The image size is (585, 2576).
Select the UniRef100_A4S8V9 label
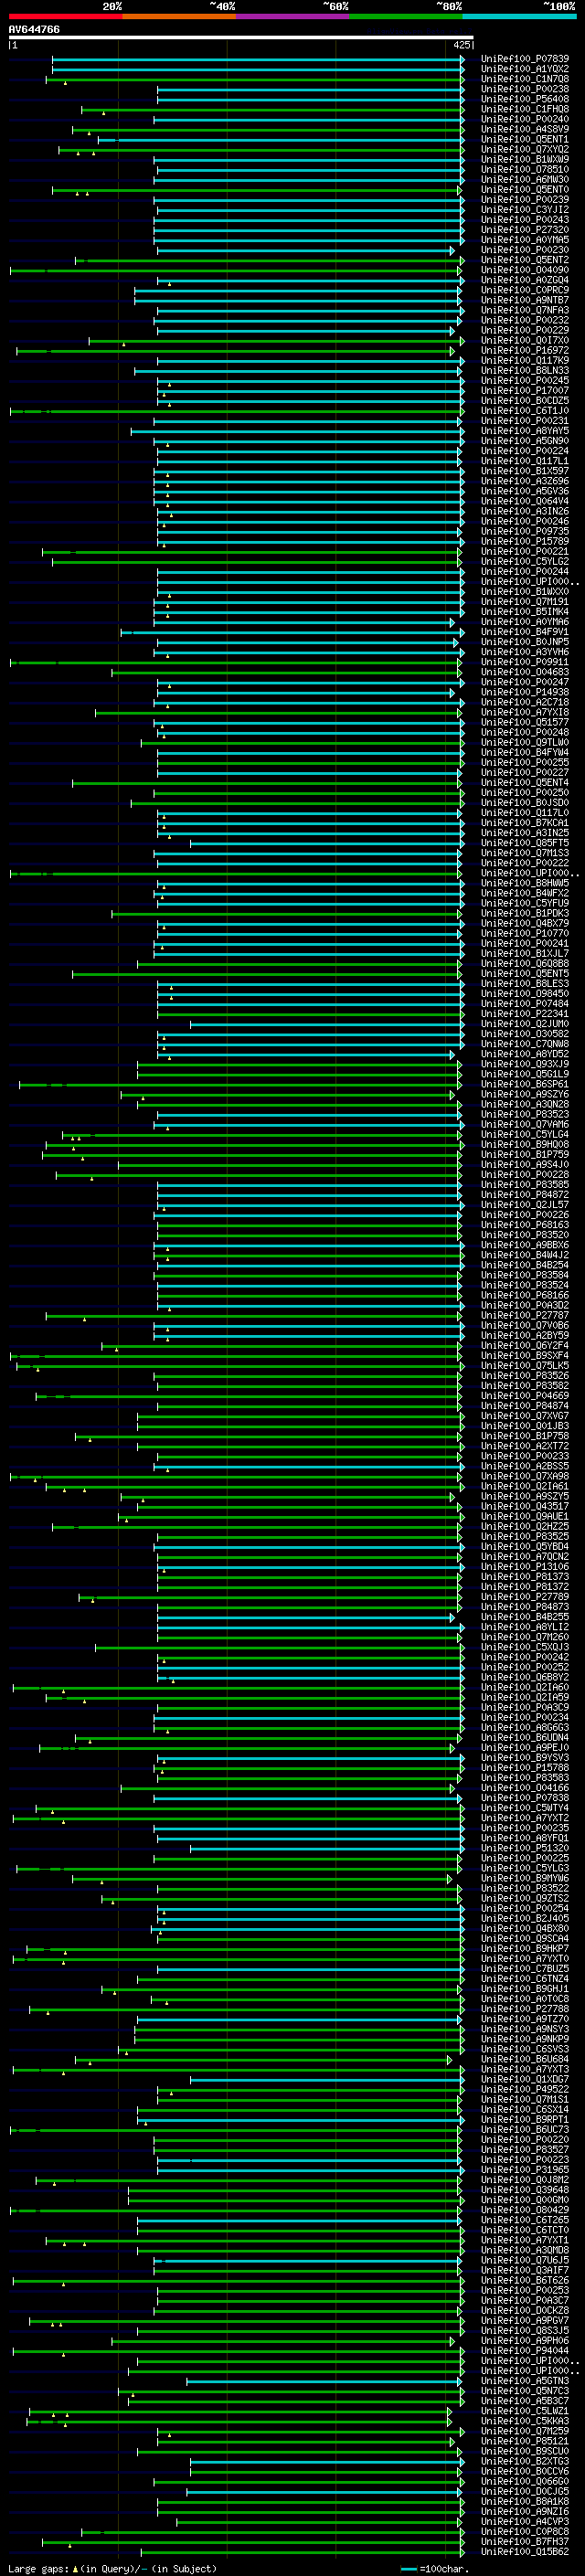[x=525, y=130]
